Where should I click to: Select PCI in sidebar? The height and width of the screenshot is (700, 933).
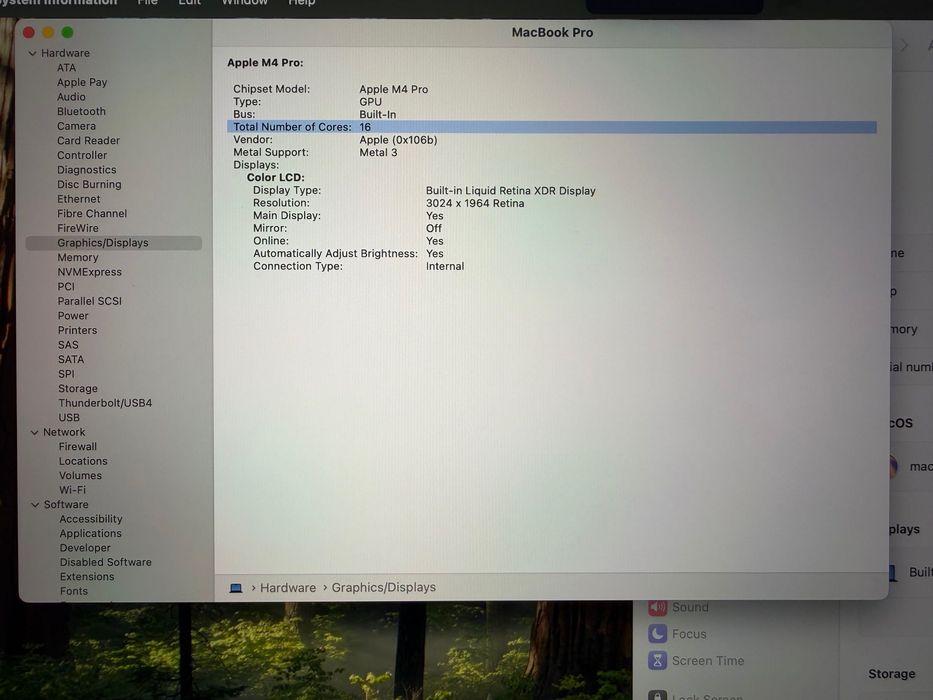pos(66,286)
